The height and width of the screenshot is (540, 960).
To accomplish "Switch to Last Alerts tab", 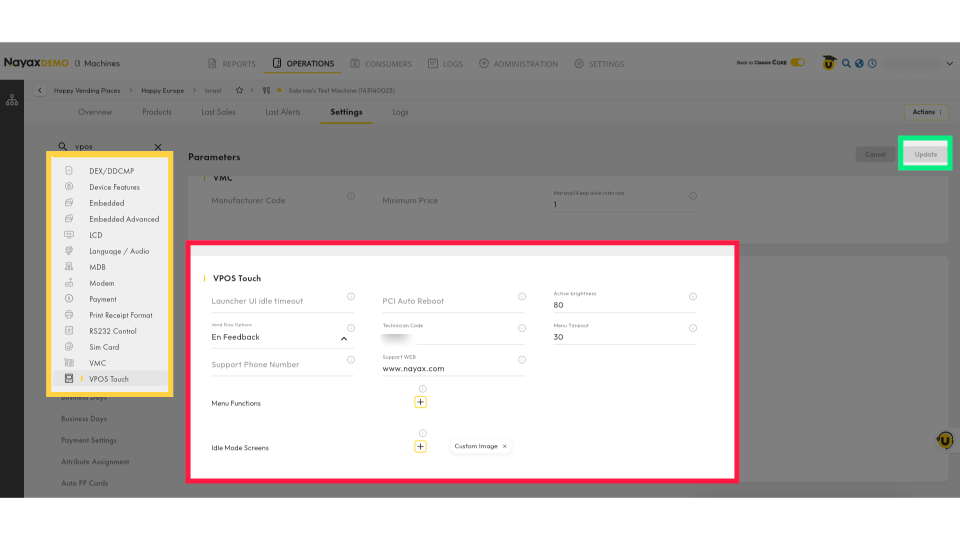I will [283, 112].
